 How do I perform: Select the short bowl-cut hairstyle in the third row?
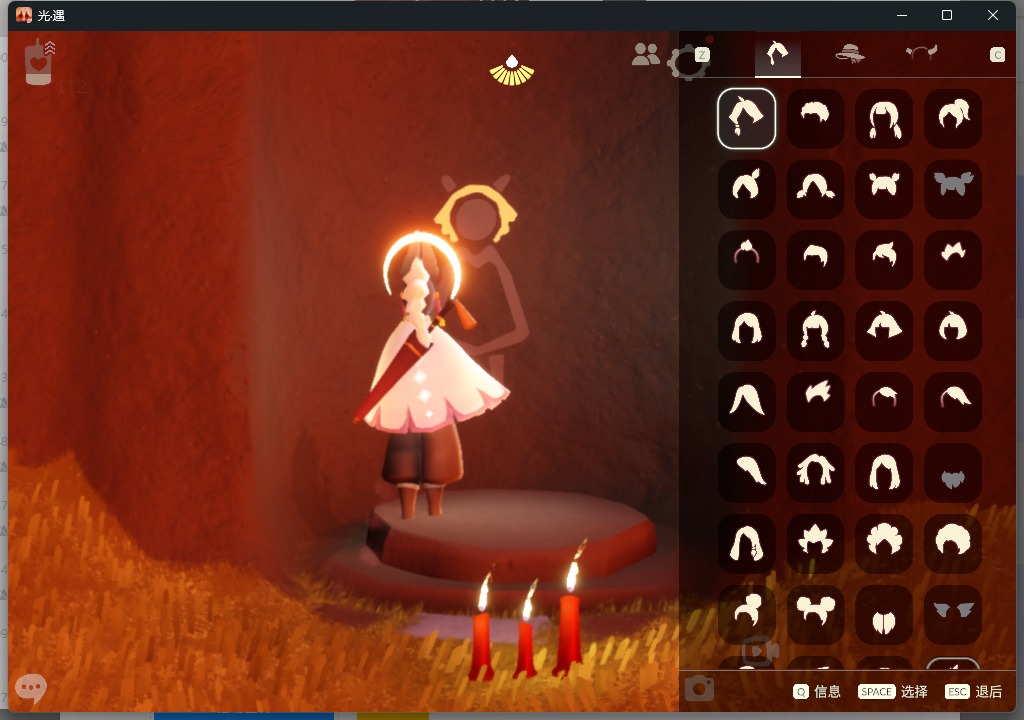point(815,260)
